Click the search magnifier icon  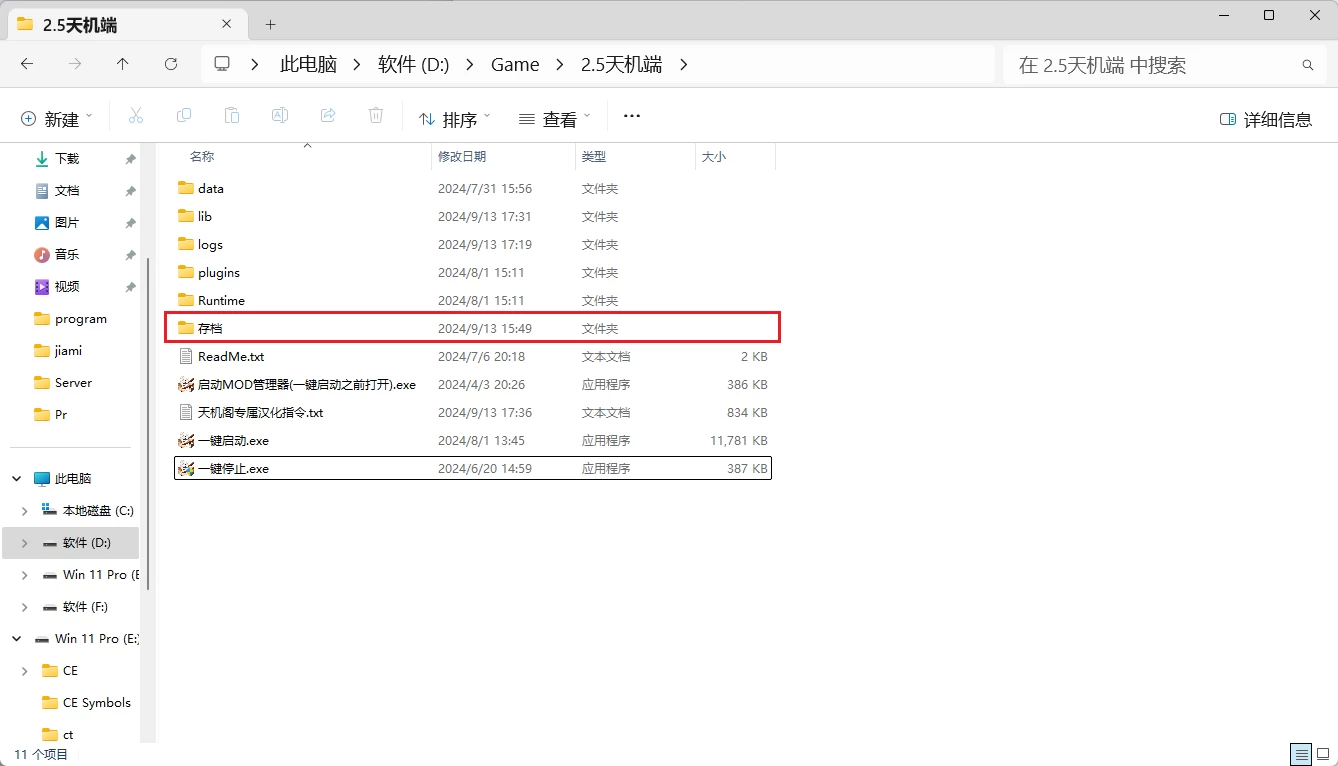(x=1307, y=65)
